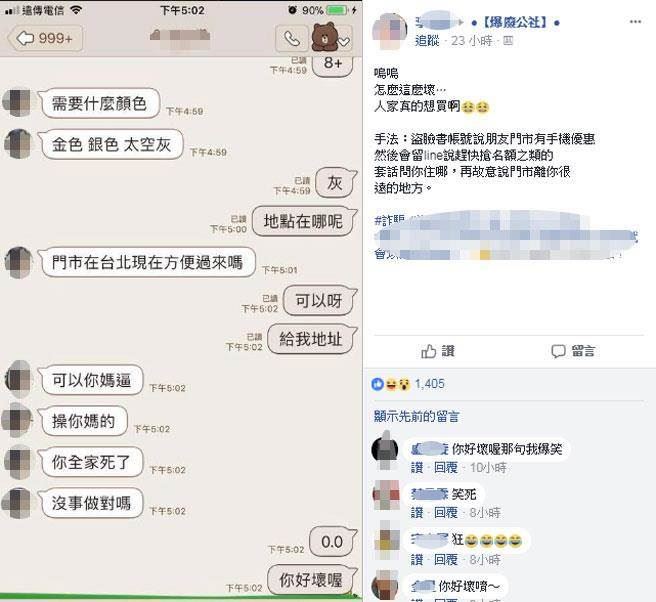Tap the back arrow showing 999+
656x602 pixels.
45,38
